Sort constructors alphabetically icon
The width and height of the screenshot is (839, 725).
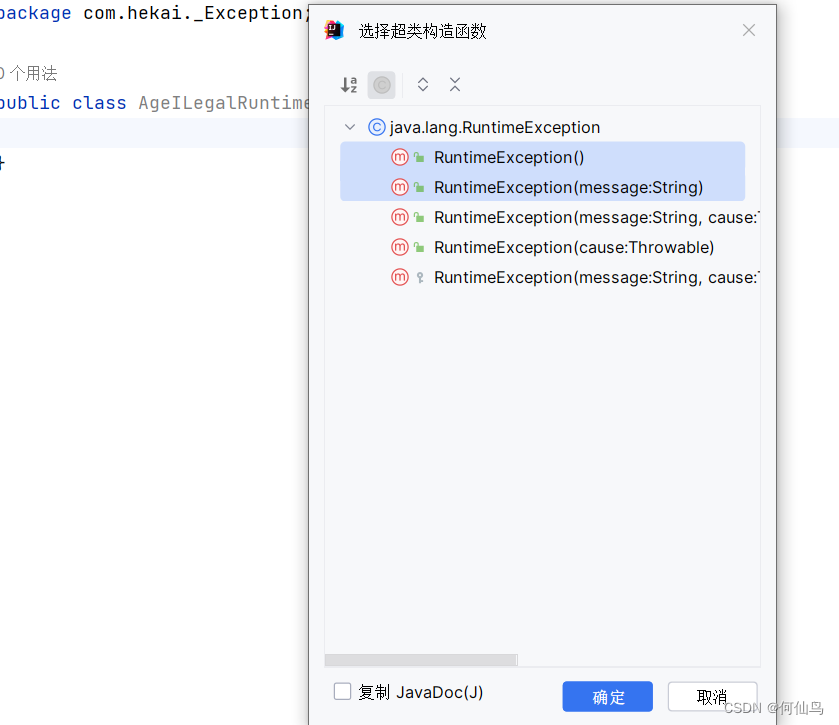pos(349,85)
